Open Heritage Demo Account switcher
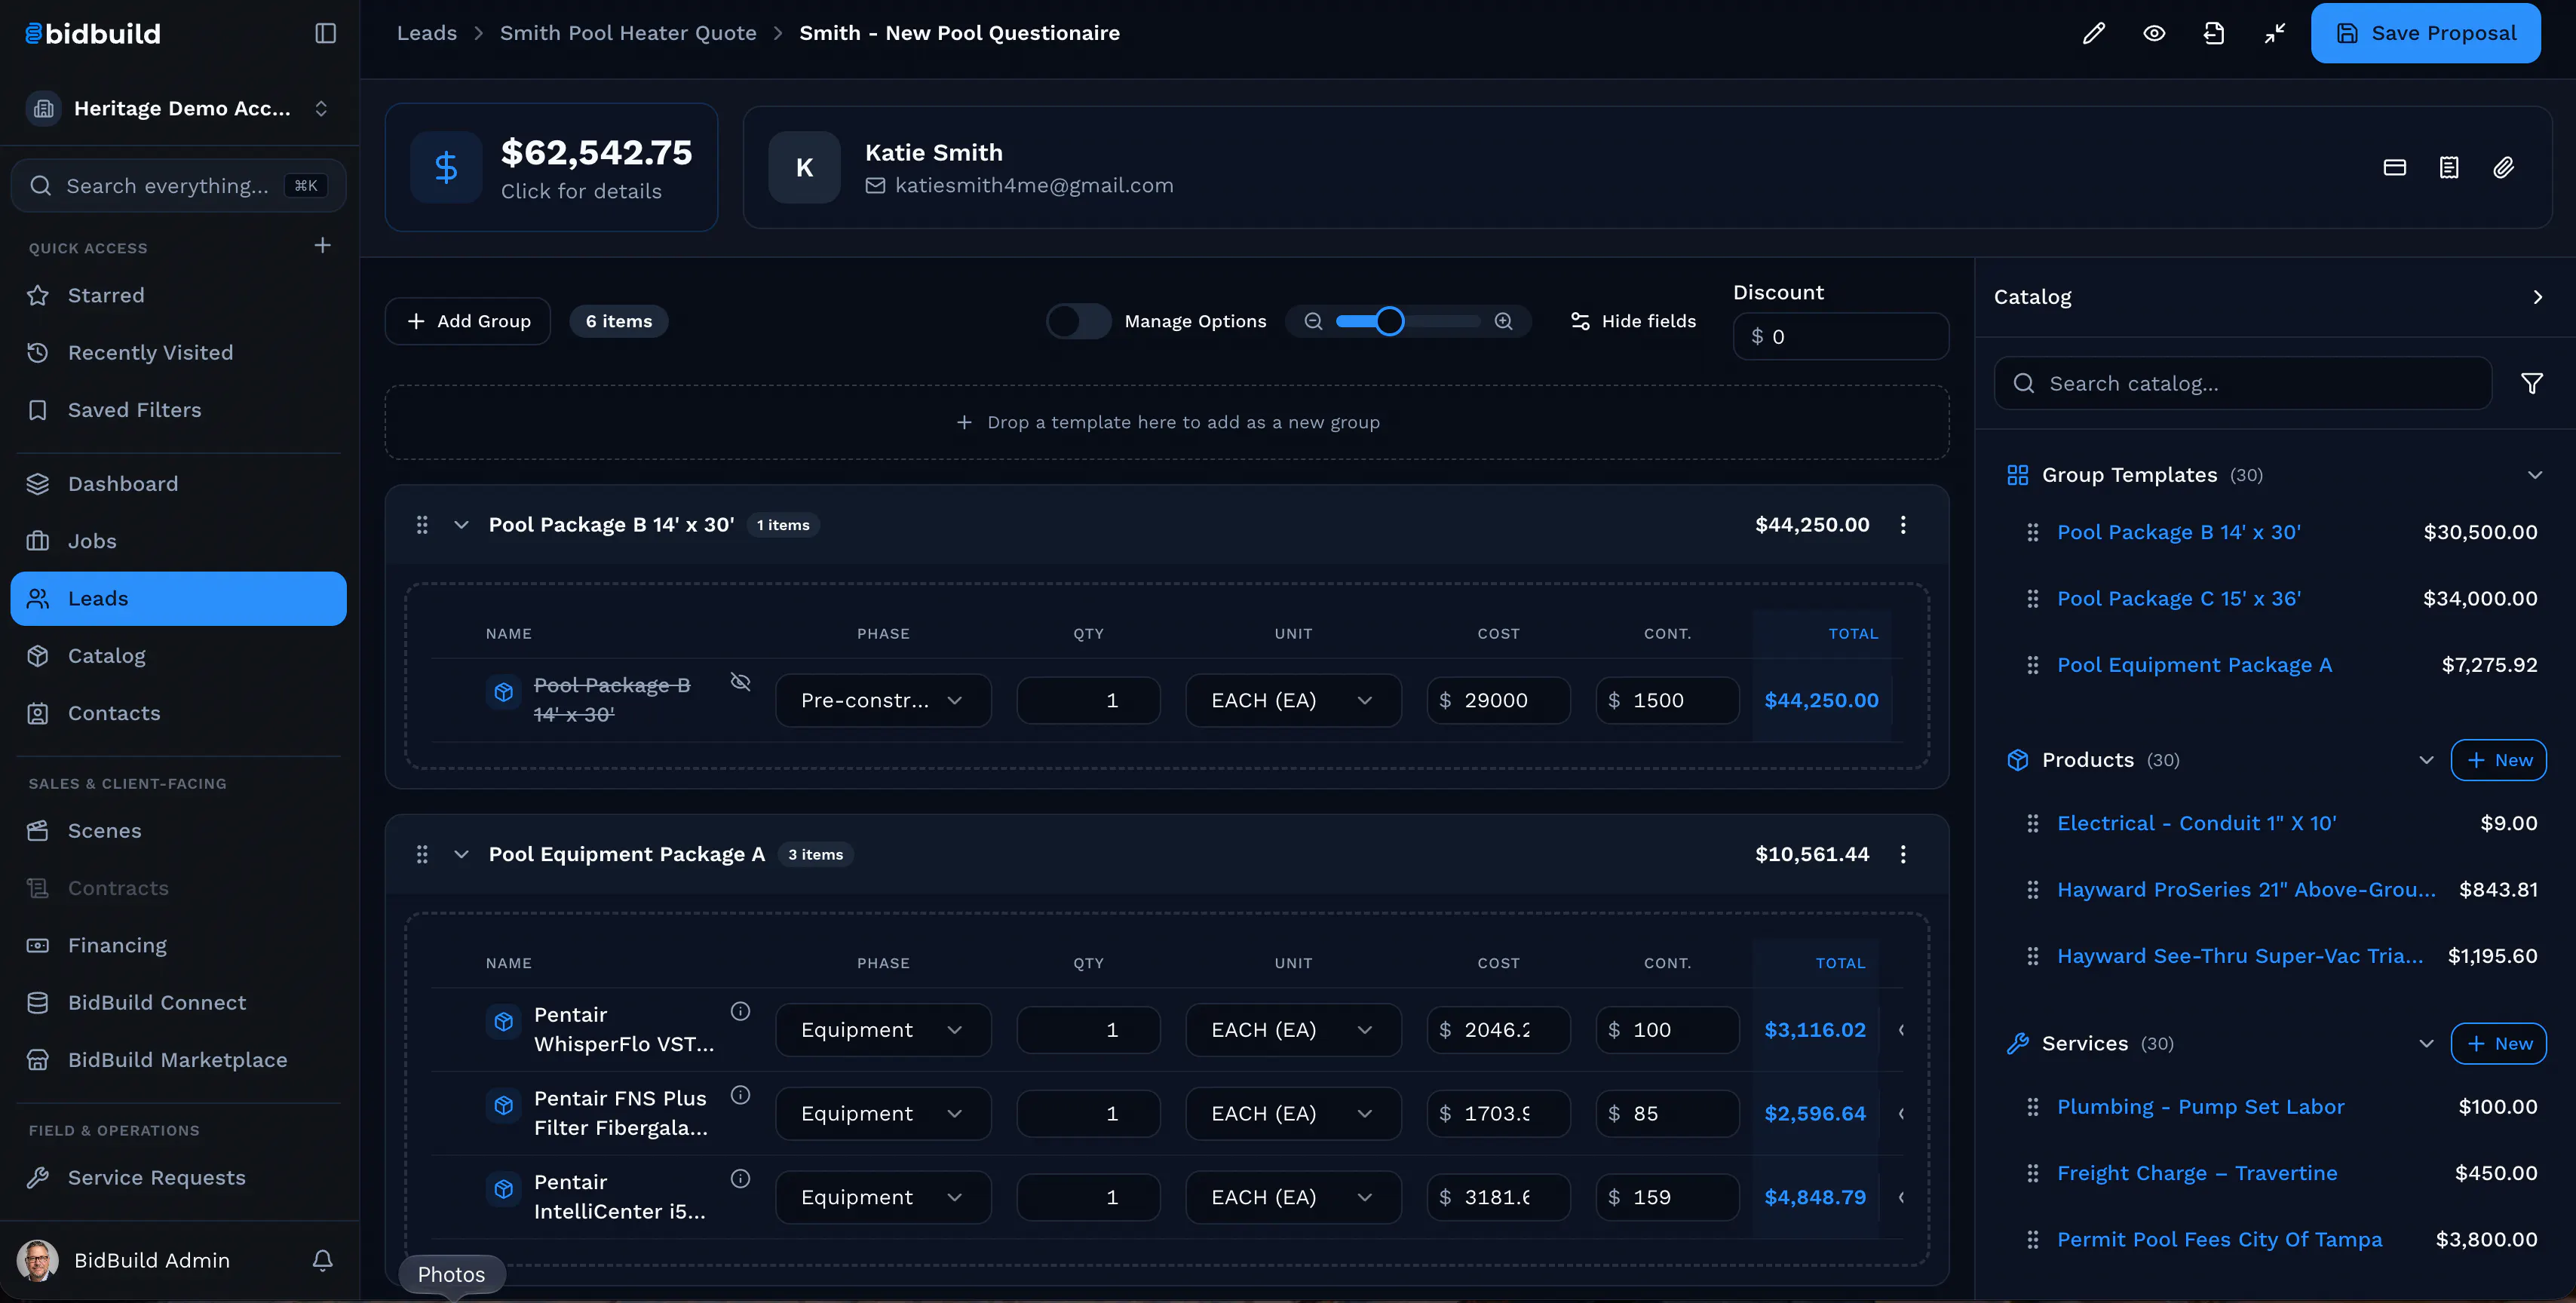Viewport: 2576px width, 1303px height. pos(178,108)
